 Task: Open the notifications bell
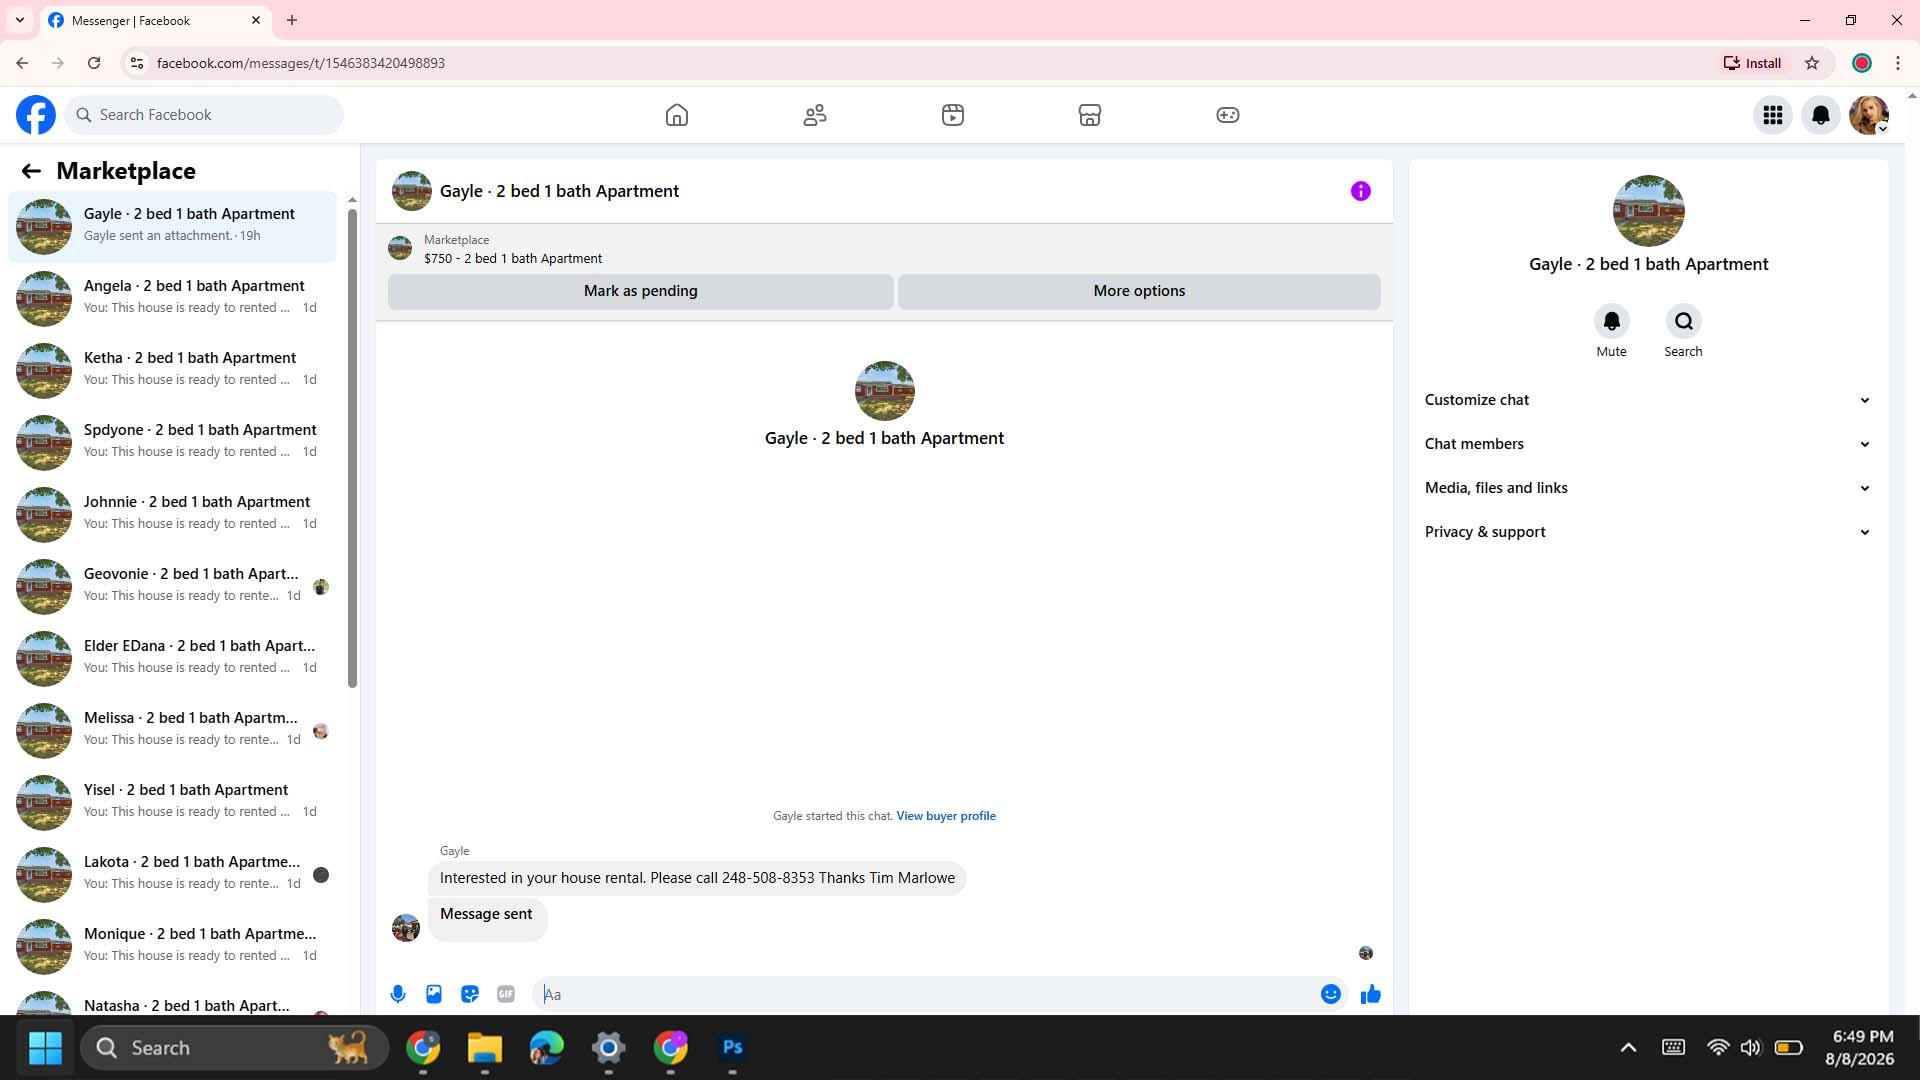pos(1821,115)
